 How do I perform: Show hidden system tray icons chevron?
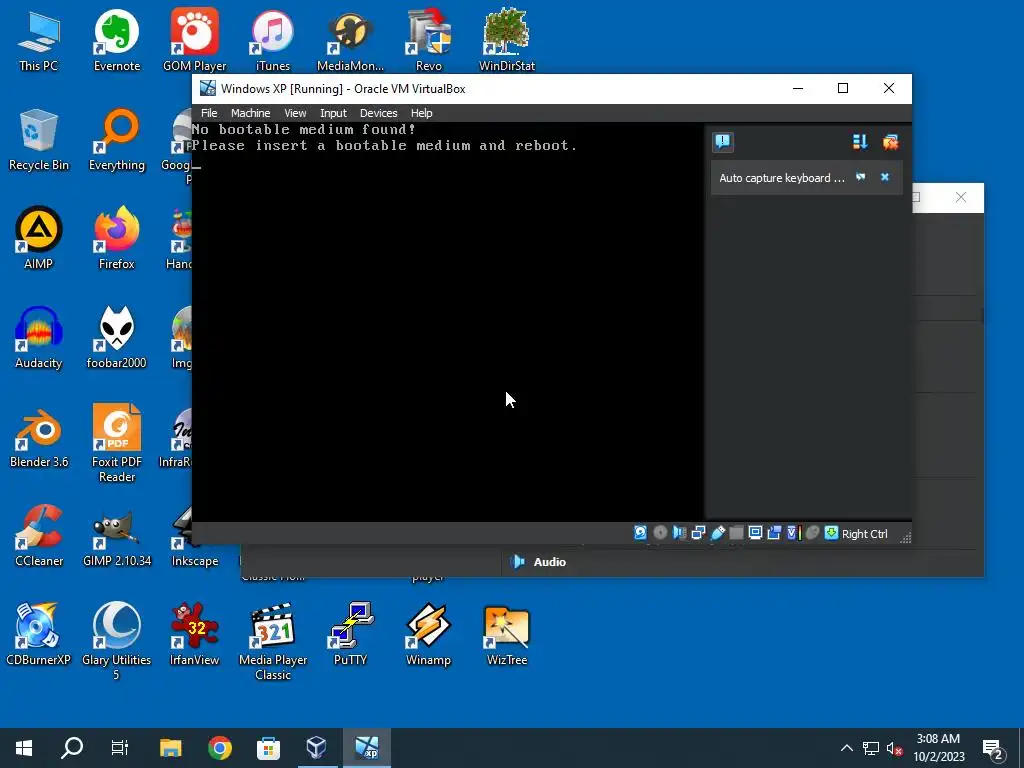click(846, 748)
